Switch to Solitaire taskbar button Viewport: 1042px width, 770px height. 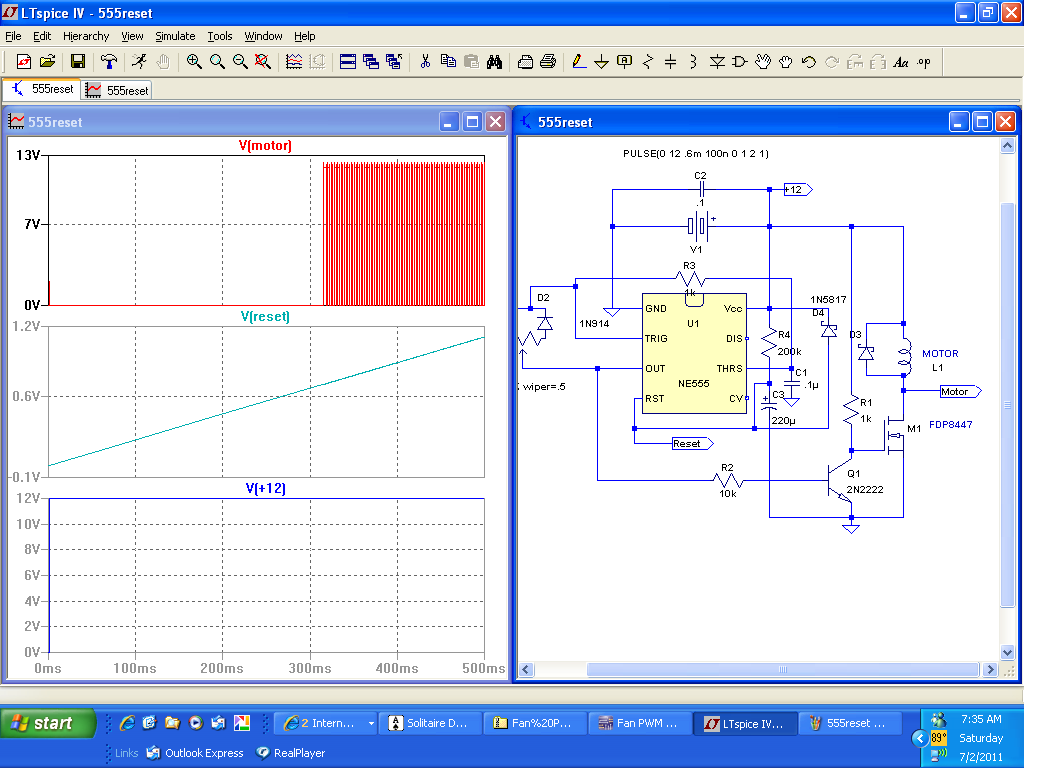tap(430, 723)
